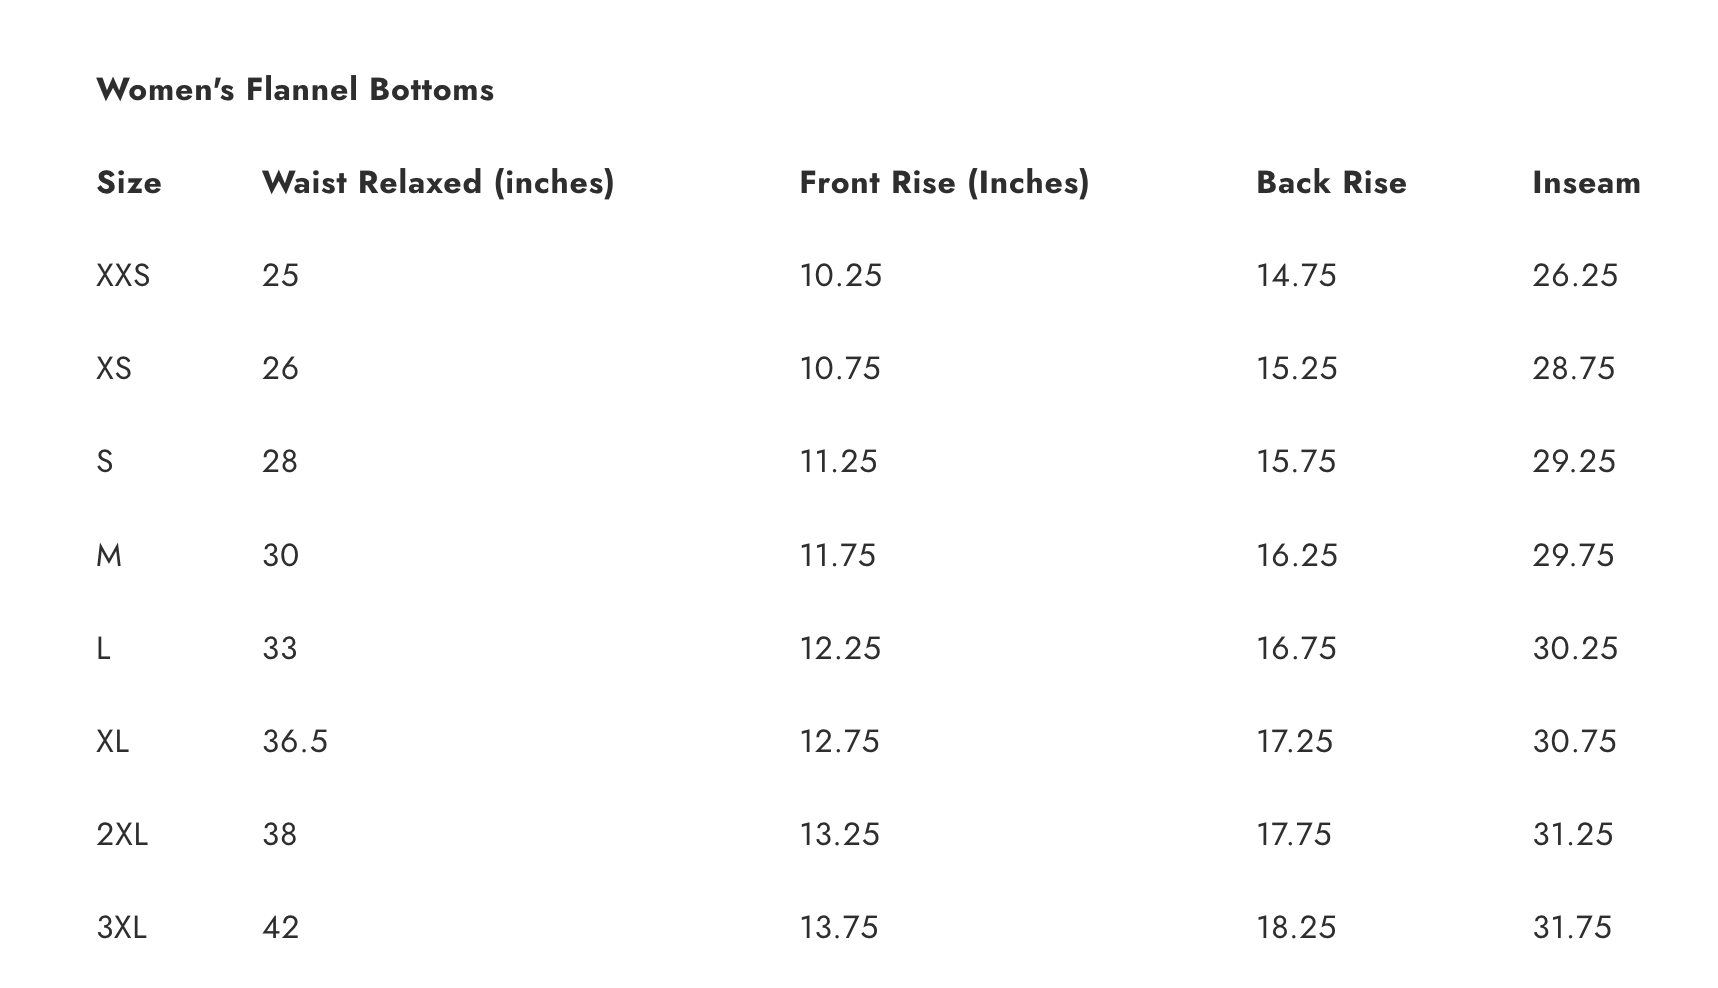The image size is (1718, 988).
Task: Click the Front Rise (Inches) header
Action: click(943, 183)
